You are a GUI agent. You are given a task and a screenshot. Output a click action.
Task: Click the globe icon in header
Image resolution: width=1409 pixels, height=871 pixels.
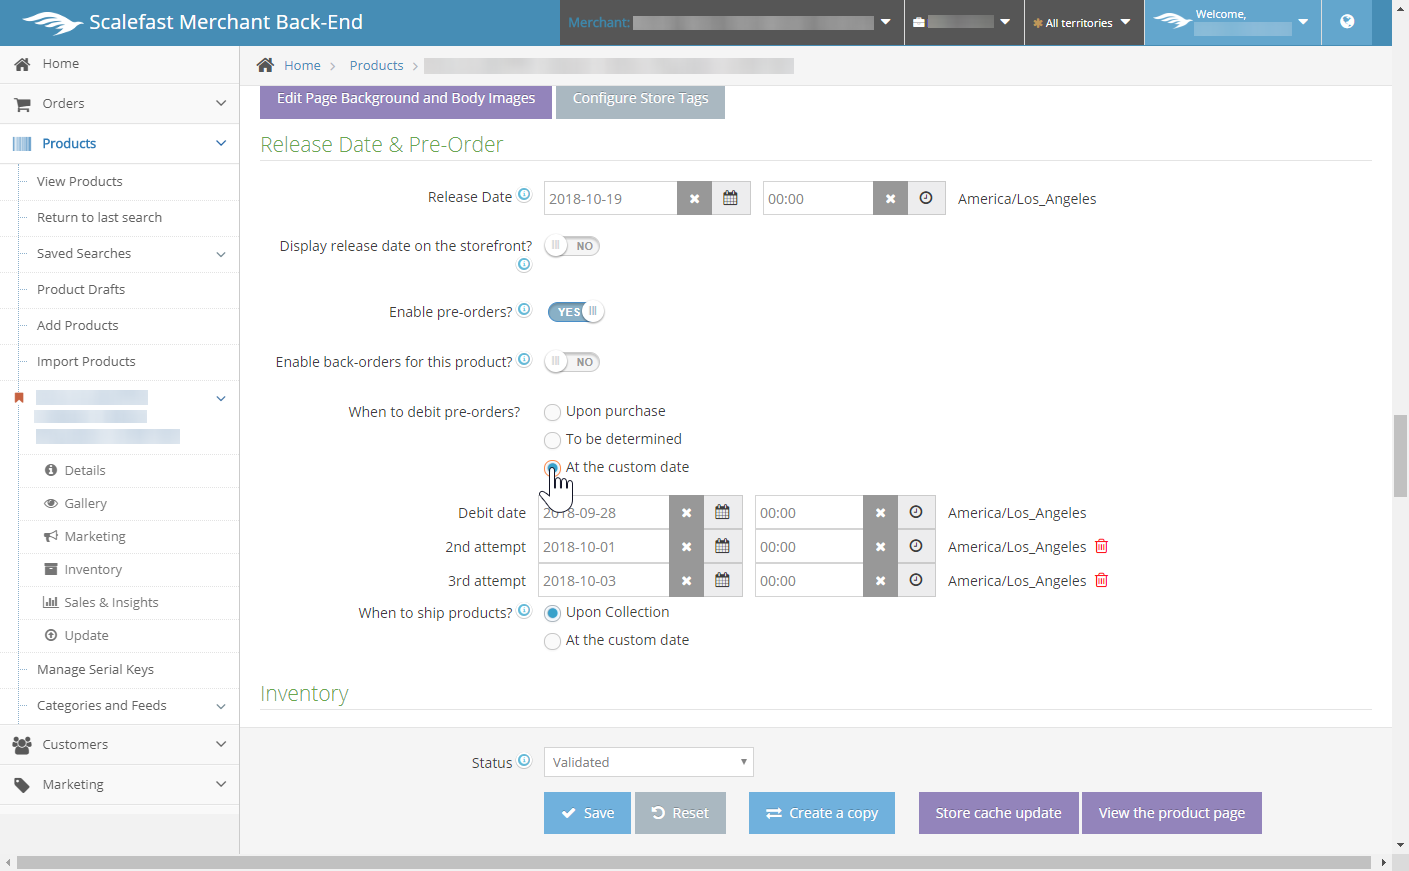click(x=1346, y=22)
